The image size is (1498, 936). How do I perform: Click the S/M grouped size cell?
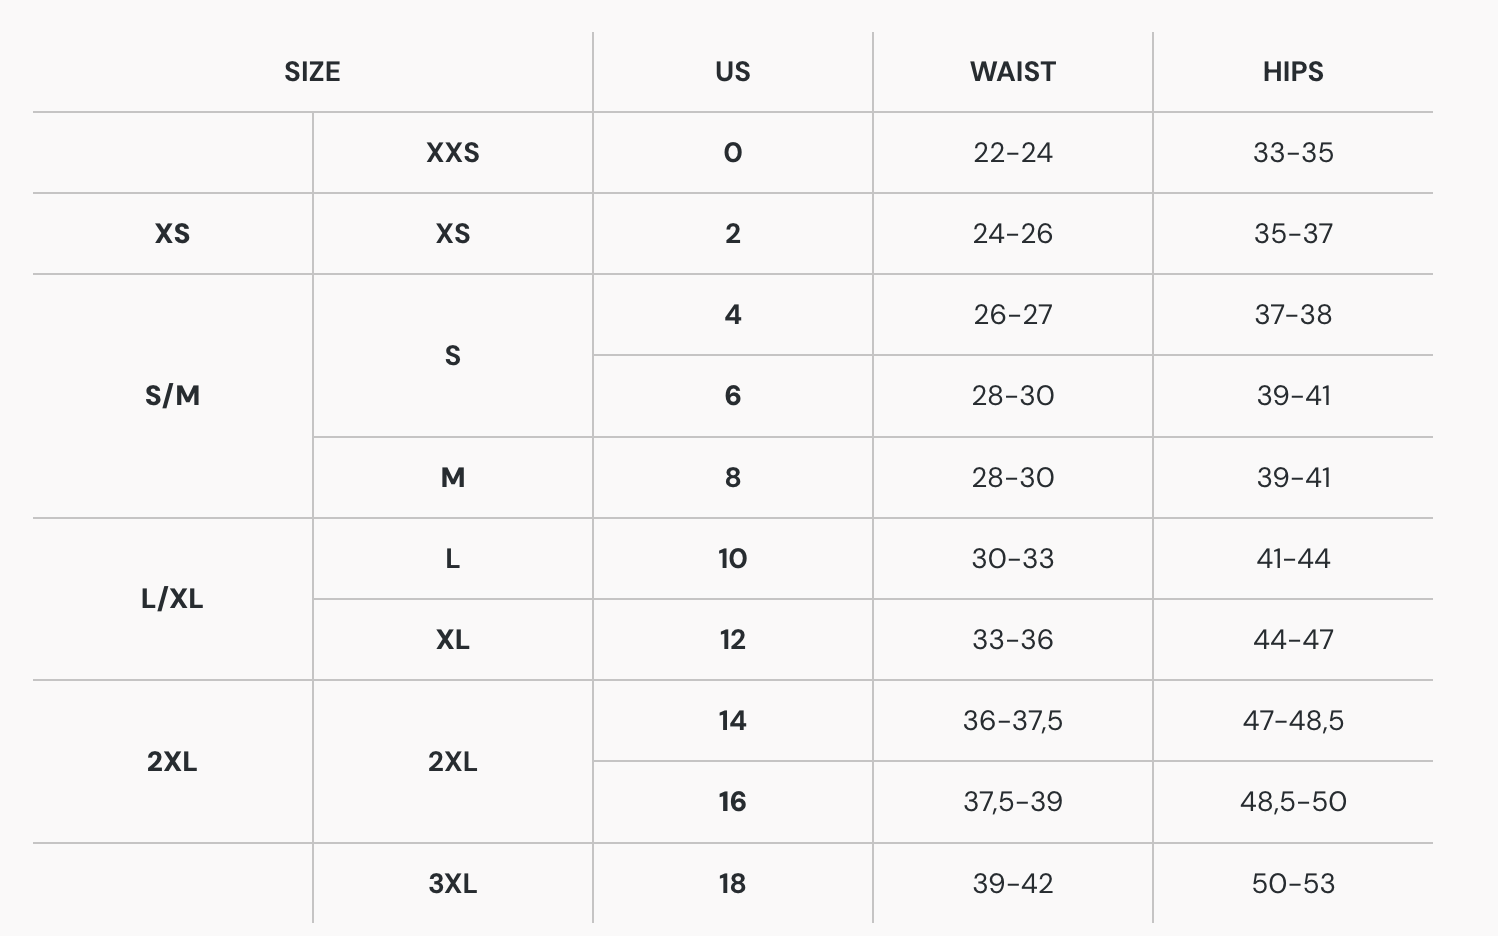coord(172,396)
